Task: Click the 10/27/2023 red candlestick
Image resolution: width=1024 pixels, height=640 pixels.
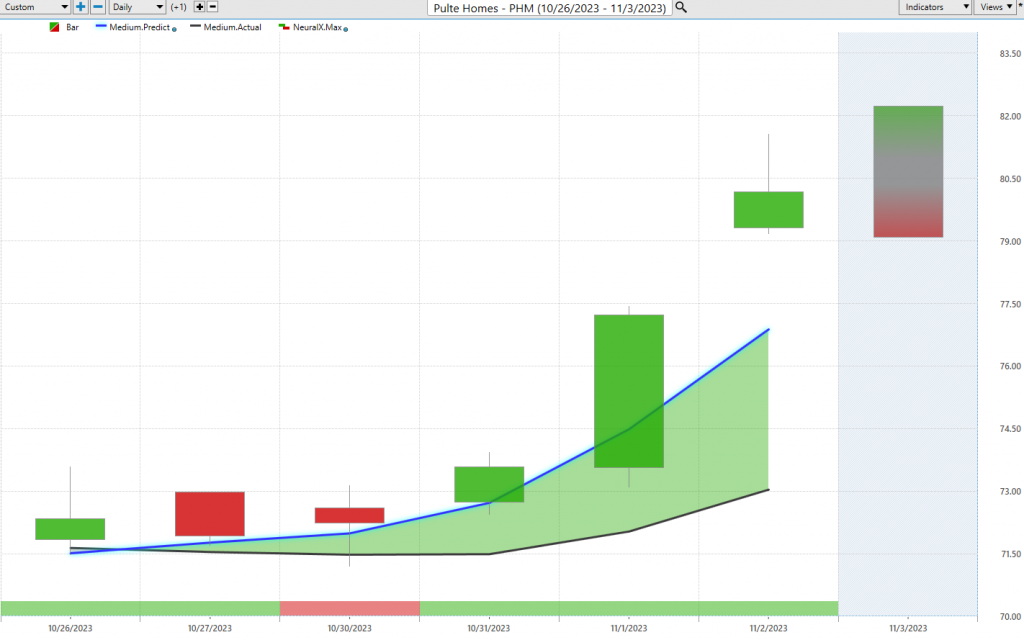Action: point(210,514)
